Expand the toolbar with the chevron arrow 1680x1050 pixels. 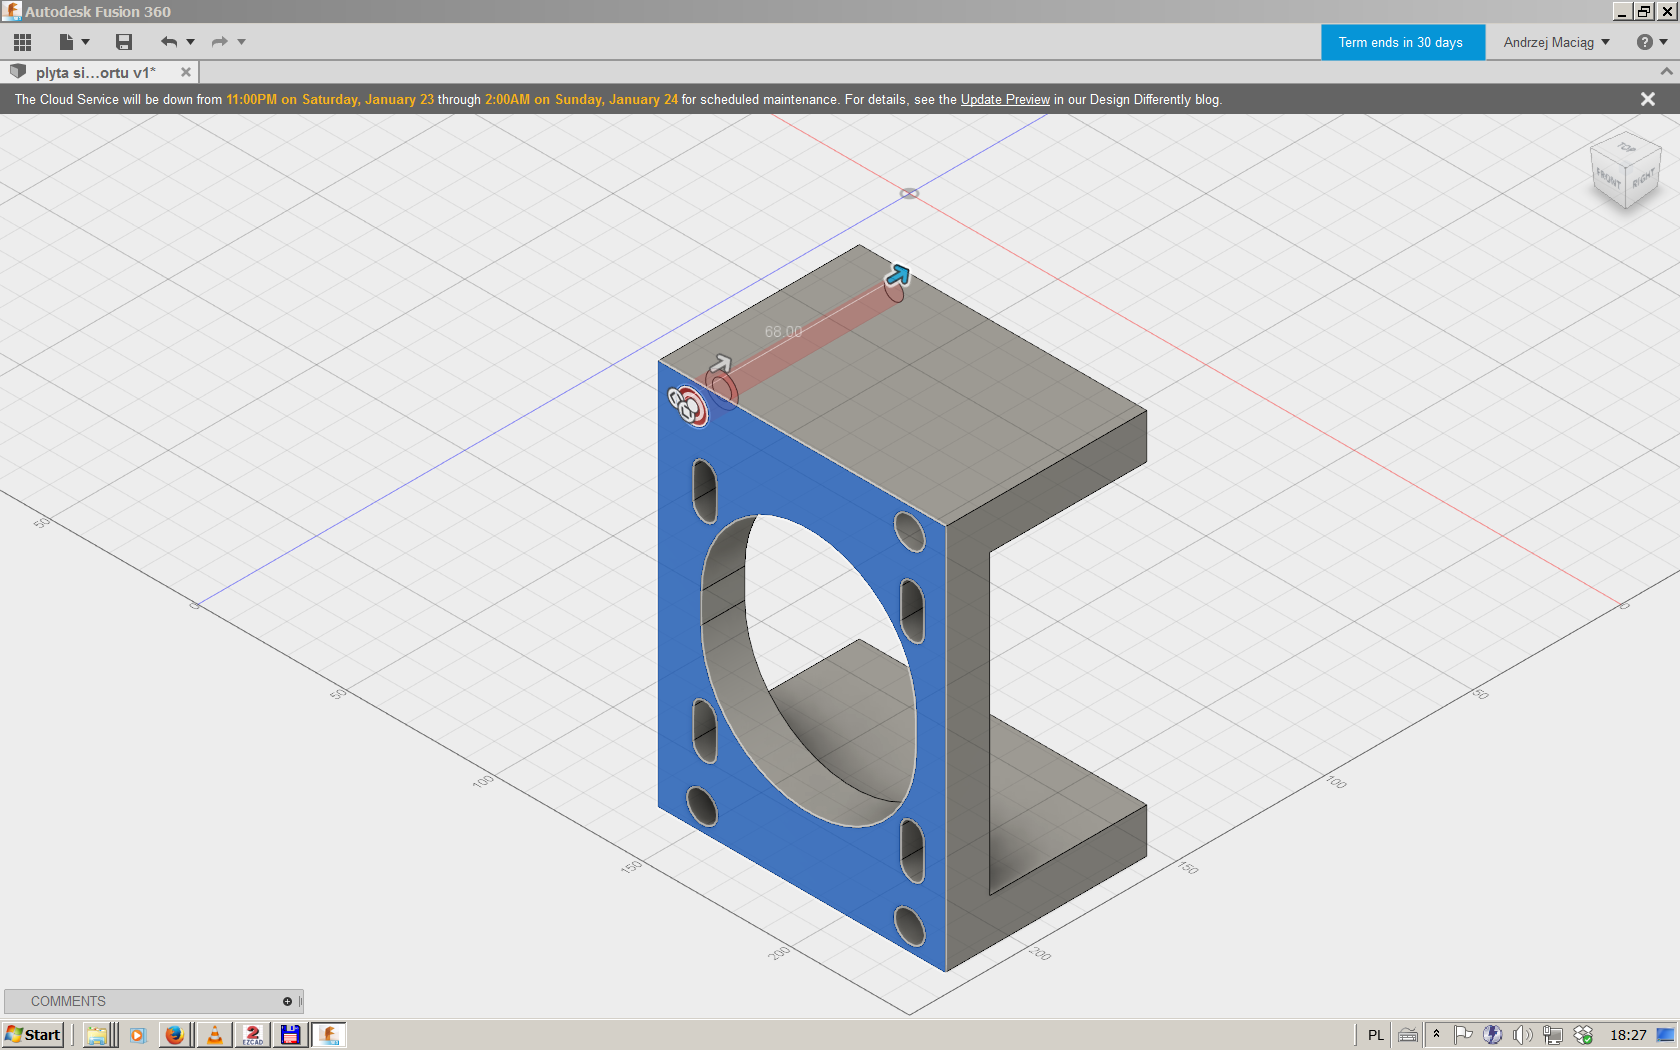coord(1666,72)
